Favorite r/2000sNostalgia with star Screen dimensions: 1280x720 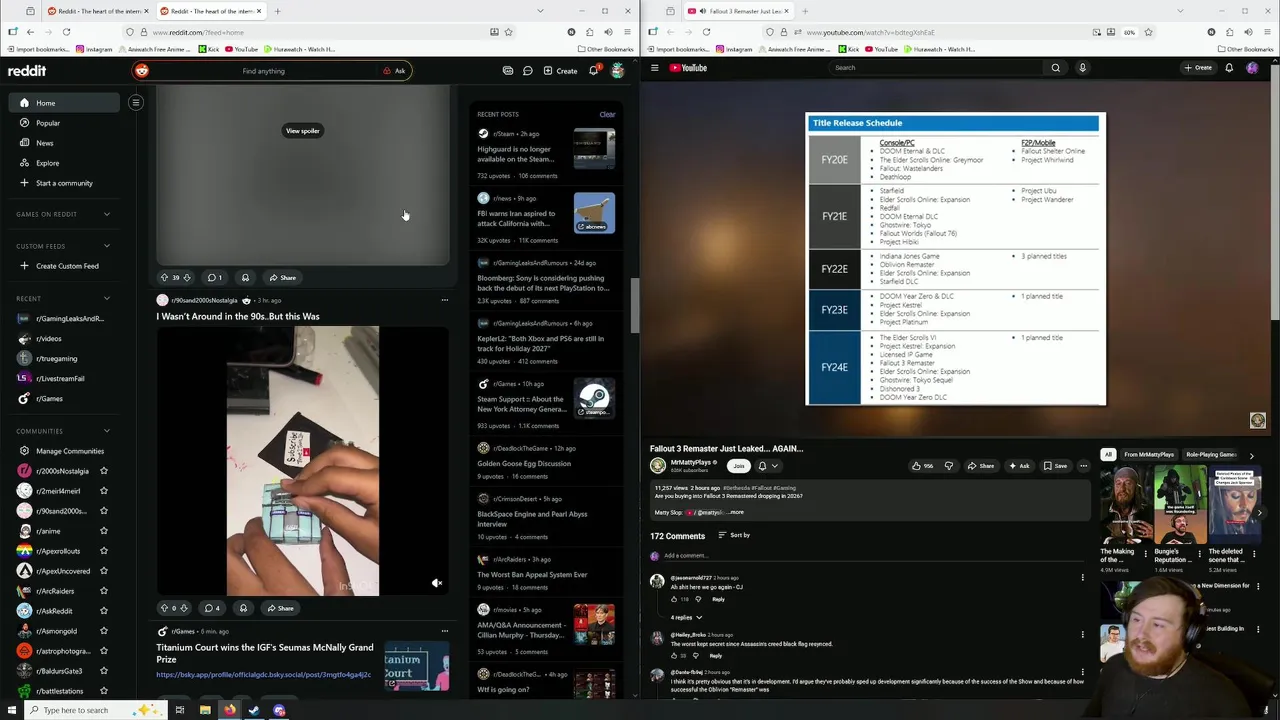103,471
